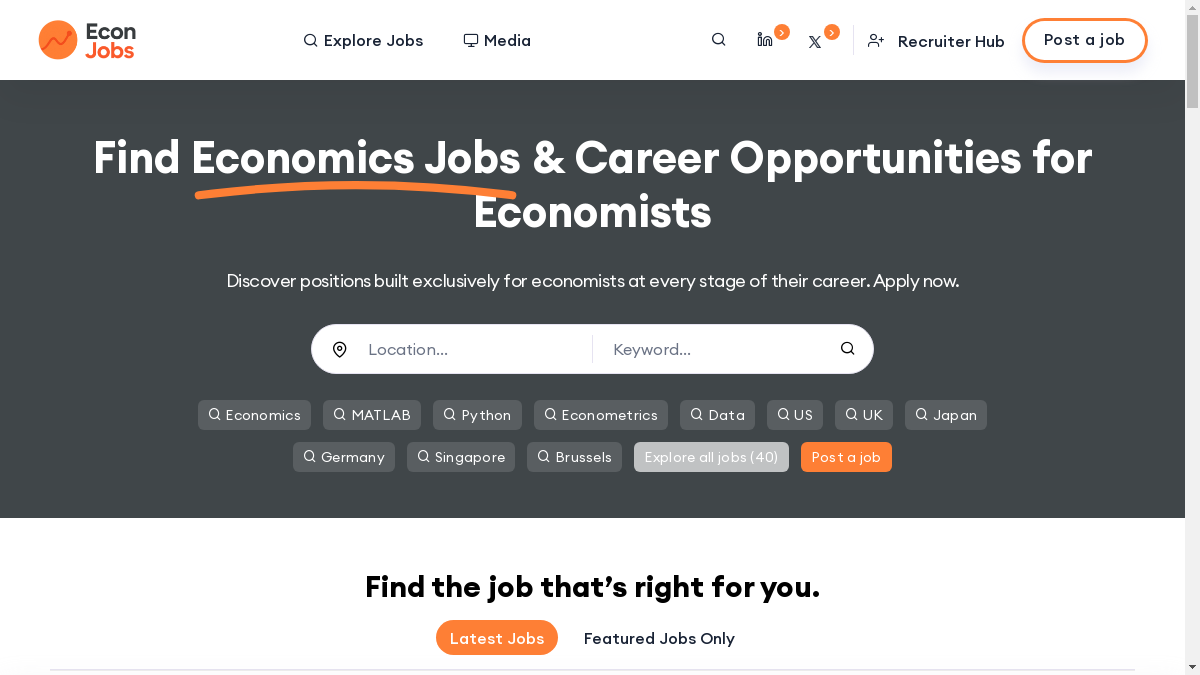This screenshot has width=1200, height=675.
Task: Choose the Singapore quick search tag
Action: [x=461, y=457]
